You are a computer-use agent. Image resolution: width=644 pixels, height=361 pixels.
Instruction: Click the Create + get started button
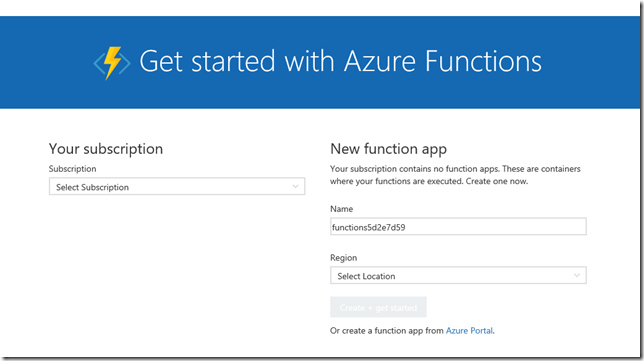click(378, 307)
